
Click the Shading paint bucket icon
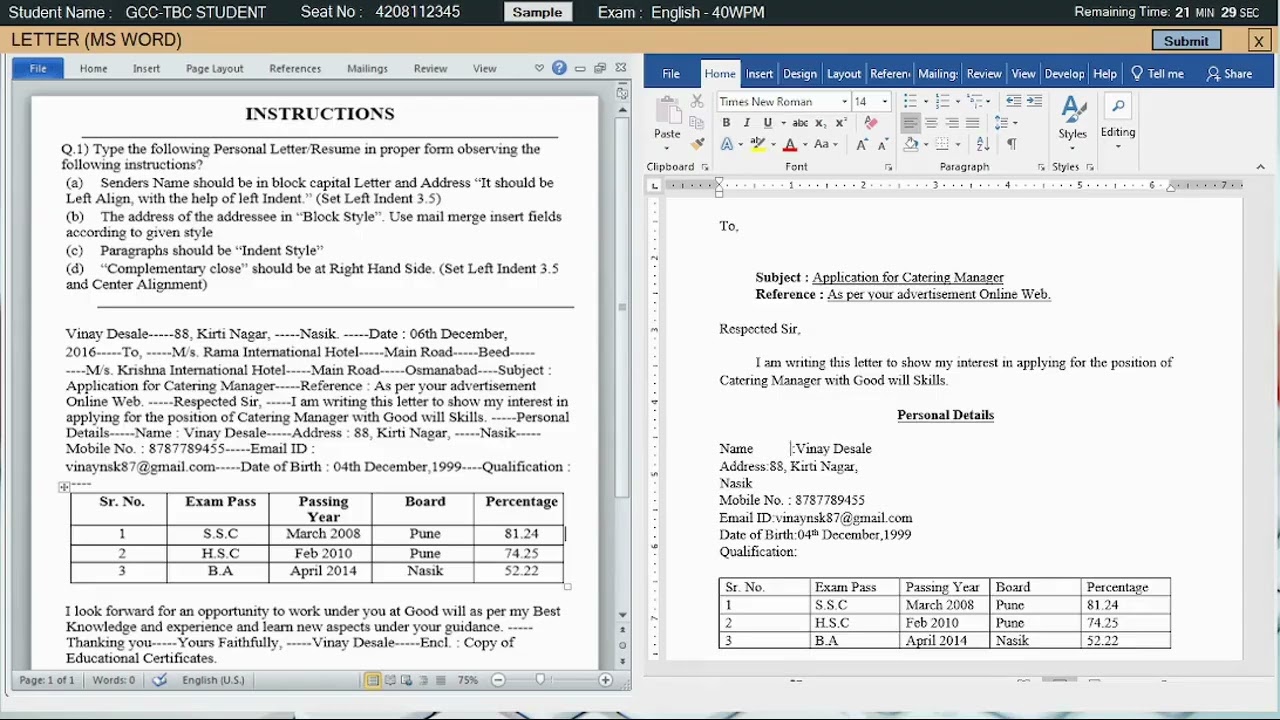(x=910, y=145)
